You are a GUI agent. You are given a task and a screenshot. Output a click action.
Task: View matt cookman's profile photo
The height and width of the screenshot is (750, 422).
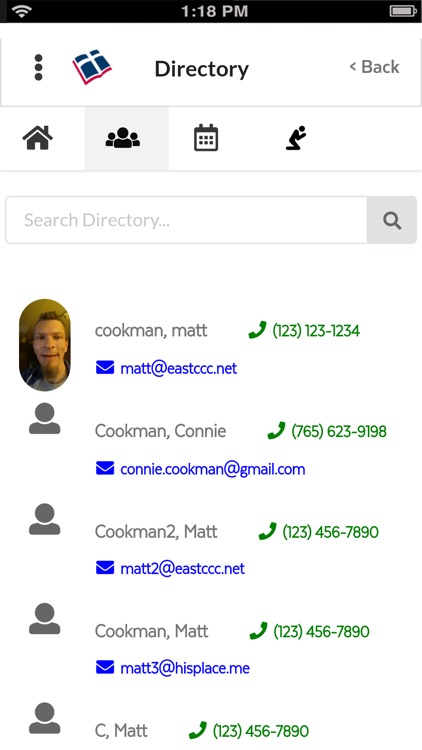45,345
